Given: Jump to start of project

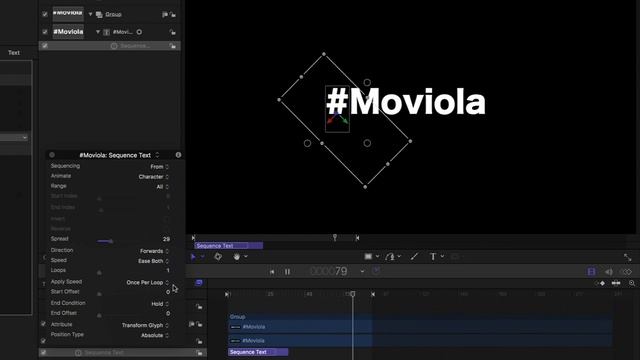Looking at the screenshot, I should tap(272, 272).
